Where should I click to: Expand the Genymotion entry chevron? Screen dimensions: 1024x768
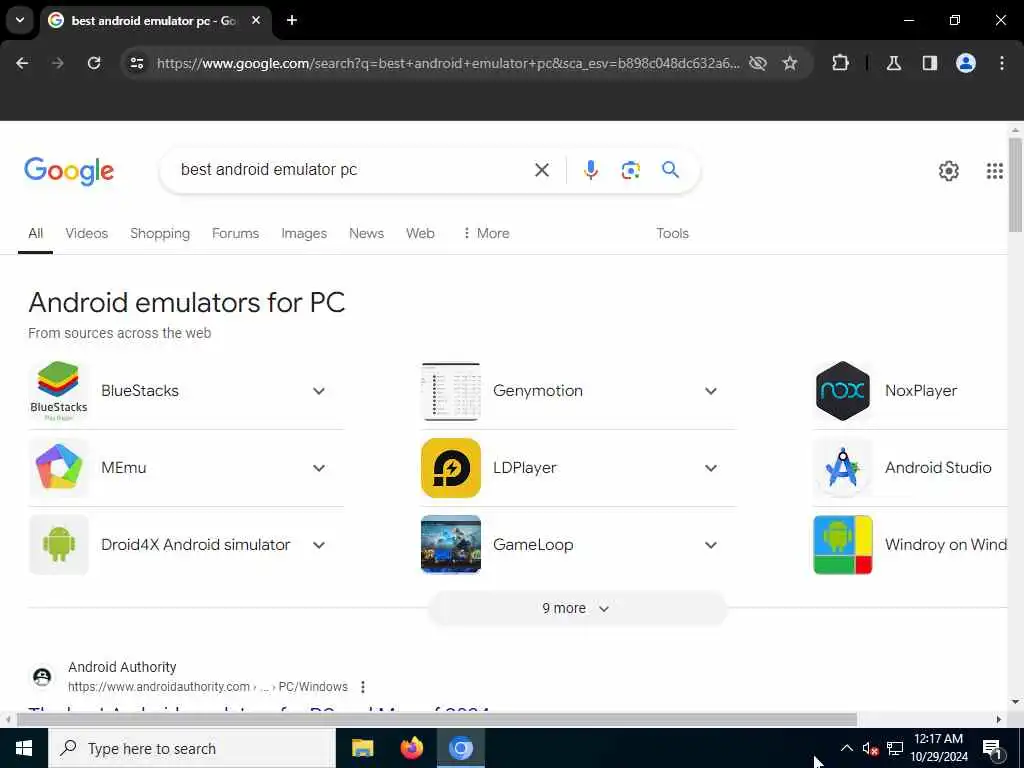(x=711, y=391)
